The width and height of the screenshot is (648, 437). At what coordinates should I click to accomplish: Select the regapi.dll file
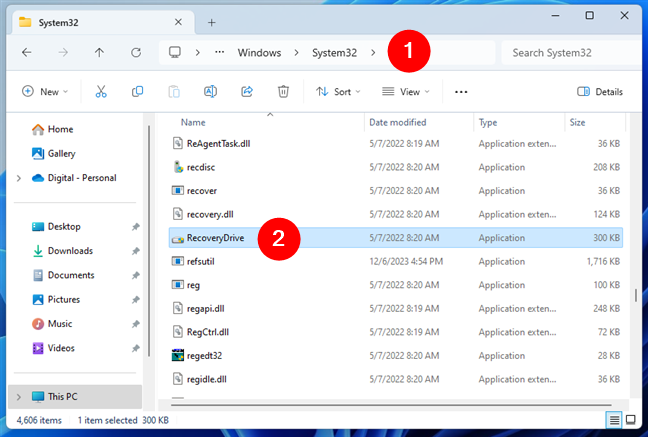click(395, 308)
